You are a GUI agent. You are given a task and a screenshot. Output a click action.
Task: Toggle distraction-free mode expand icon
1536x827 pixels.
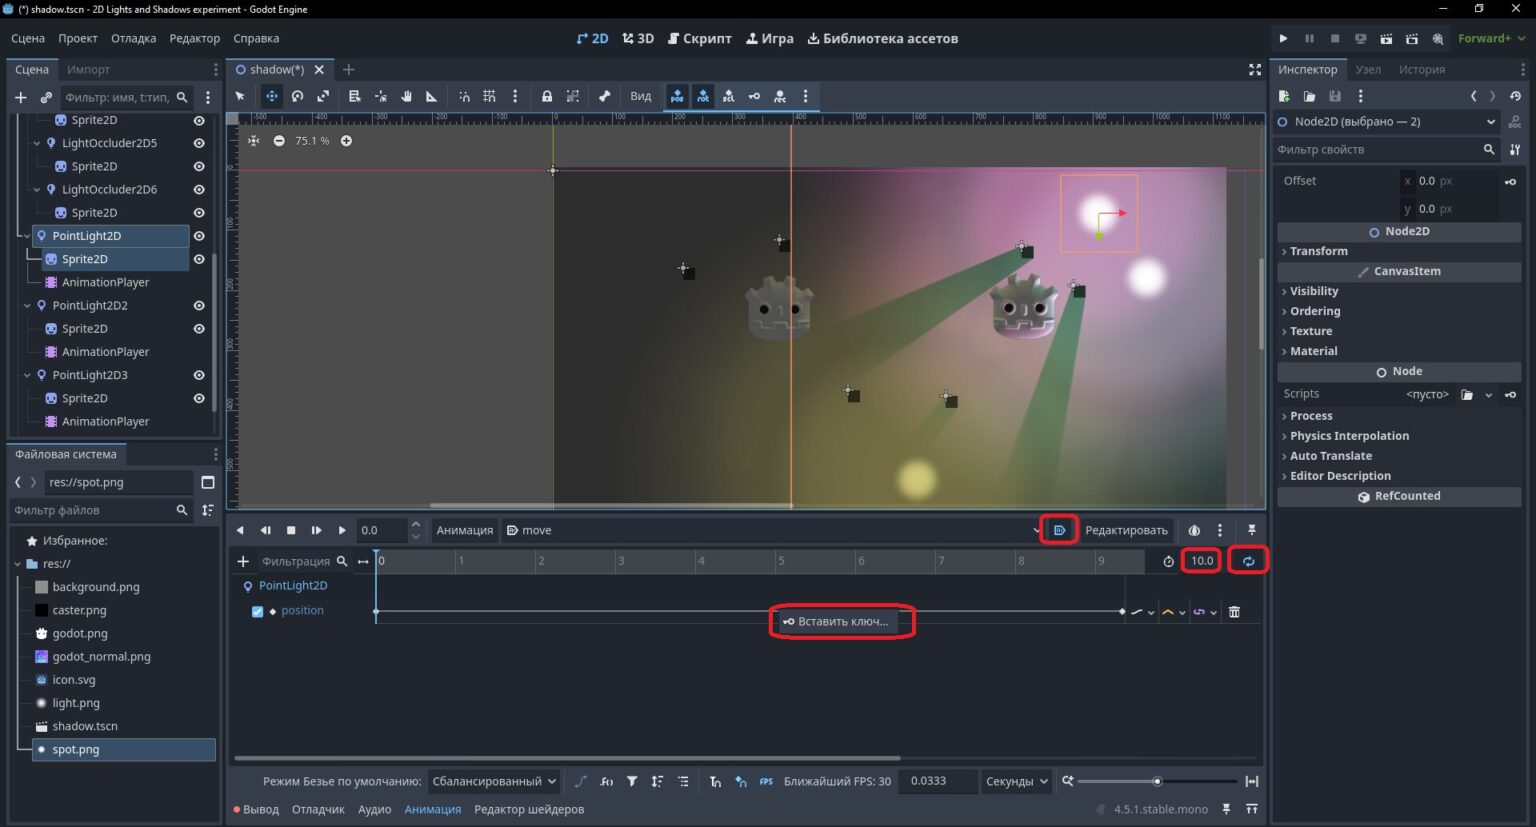click(1255, 69)
